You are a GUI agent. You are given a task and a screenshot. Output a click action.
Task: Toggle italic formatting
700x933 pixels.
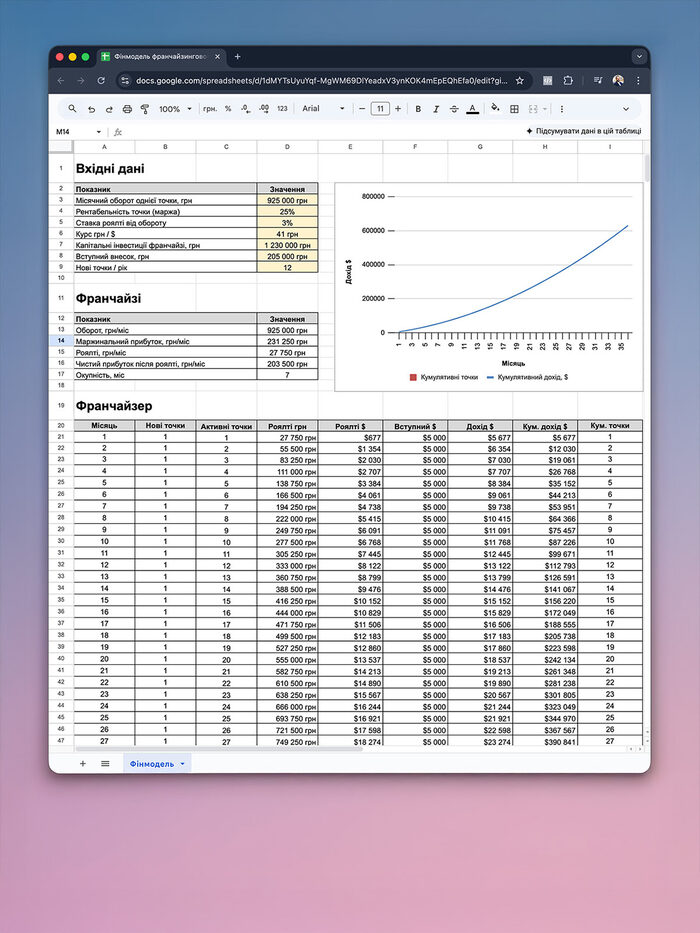pos(436,109)
